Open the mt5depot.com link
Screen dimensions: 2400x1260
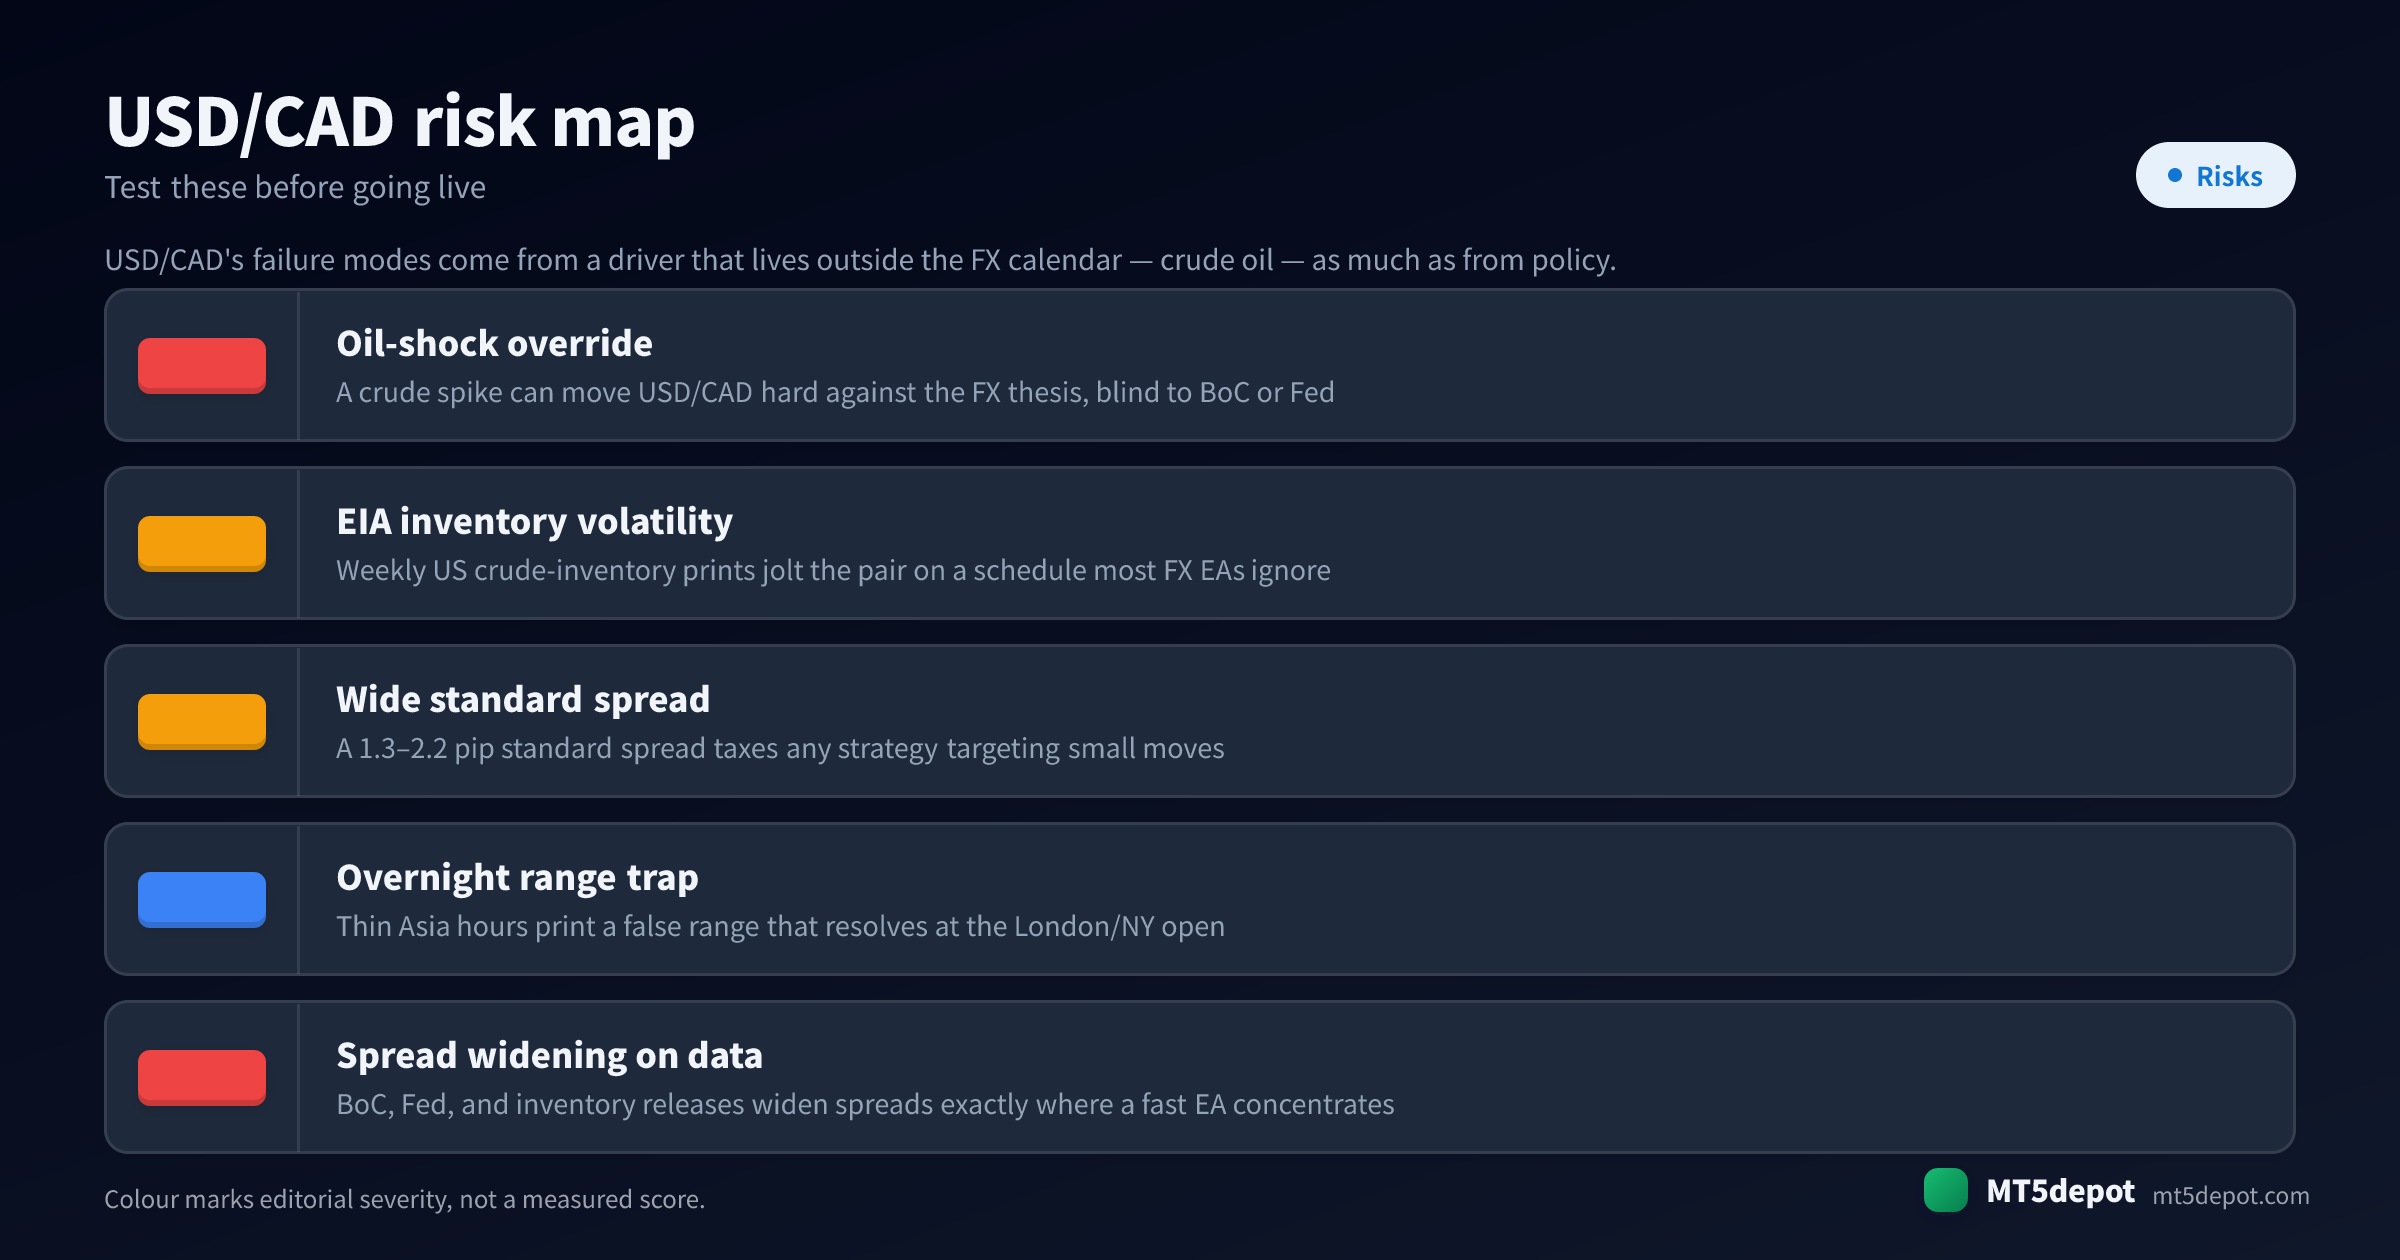[2230, 1196]
